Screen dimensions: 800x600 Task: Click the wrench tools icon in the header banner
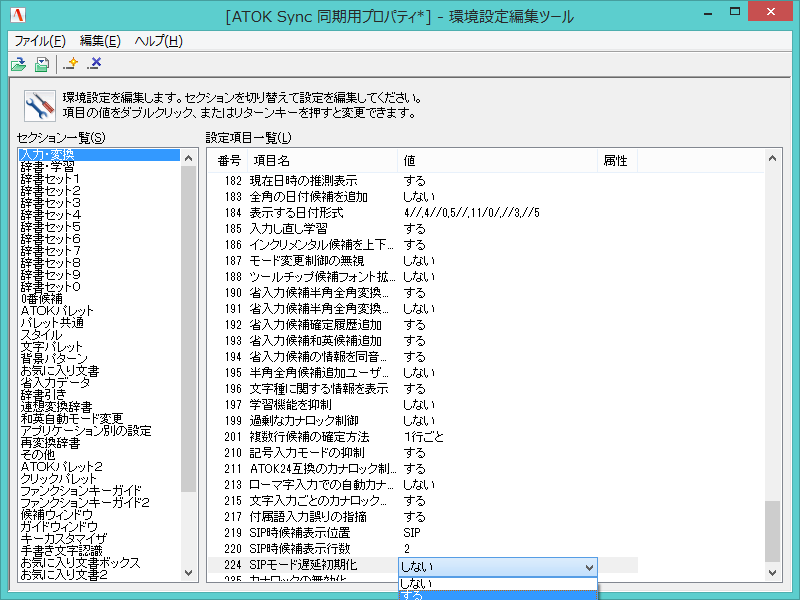click(38, 105)
